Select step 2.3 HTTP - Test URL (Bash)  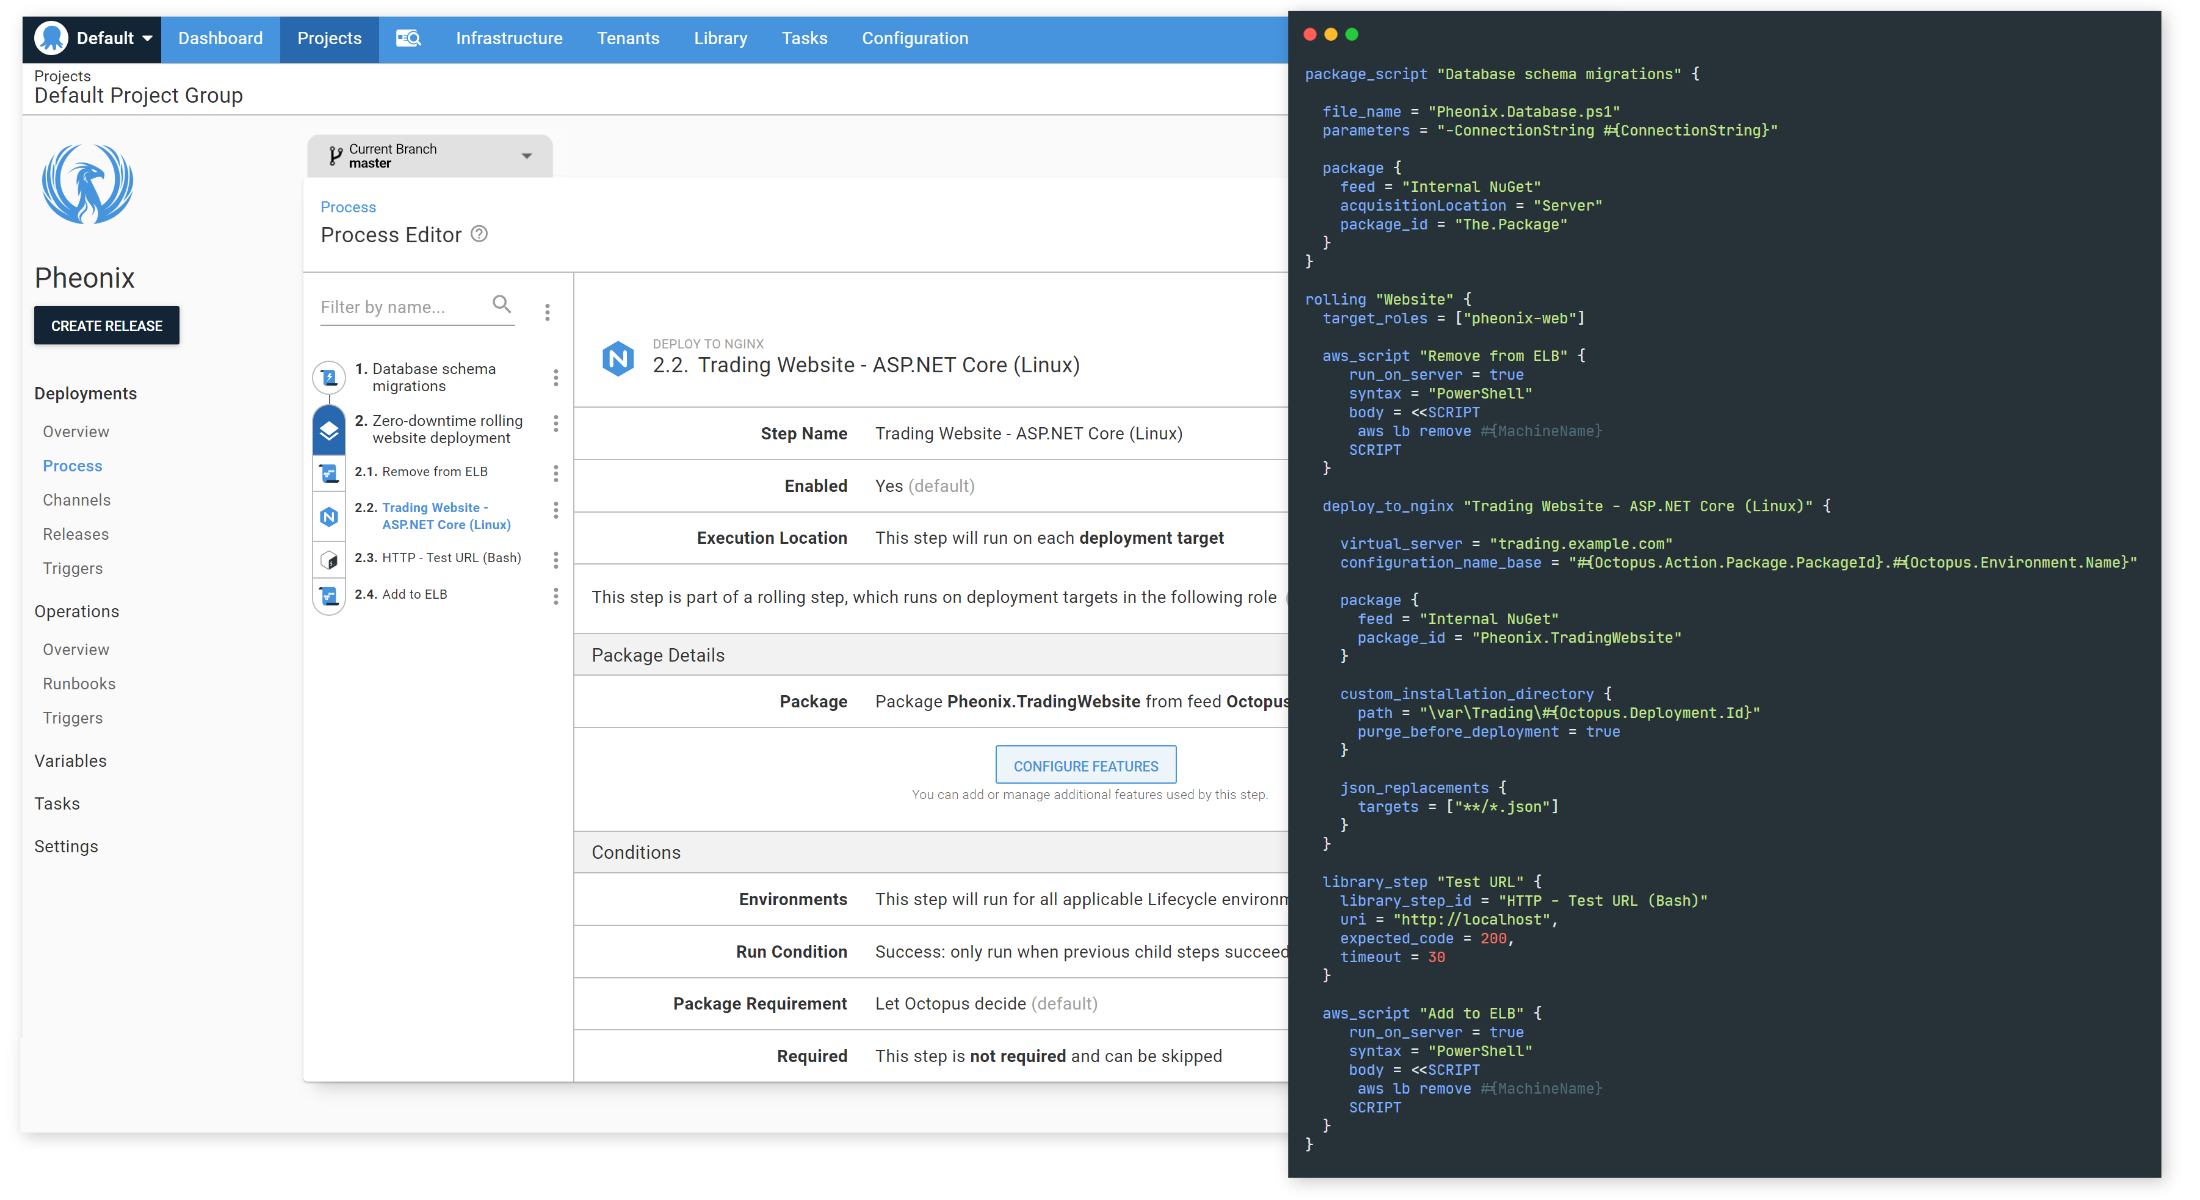[438, 558]
